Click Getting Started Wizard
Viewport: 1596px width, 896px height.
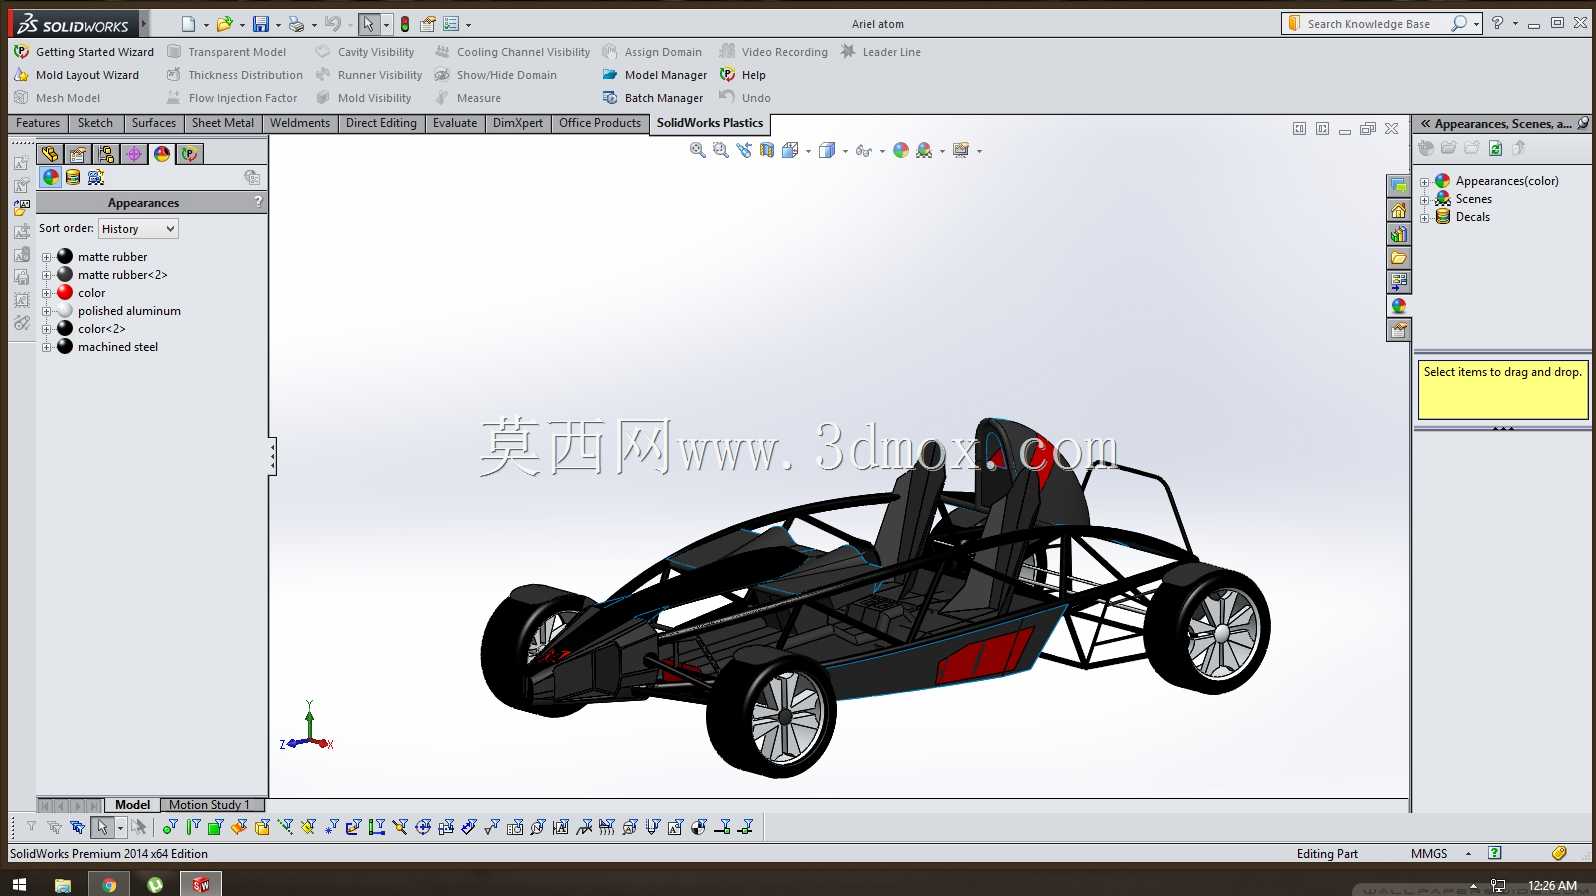point(84,52)
